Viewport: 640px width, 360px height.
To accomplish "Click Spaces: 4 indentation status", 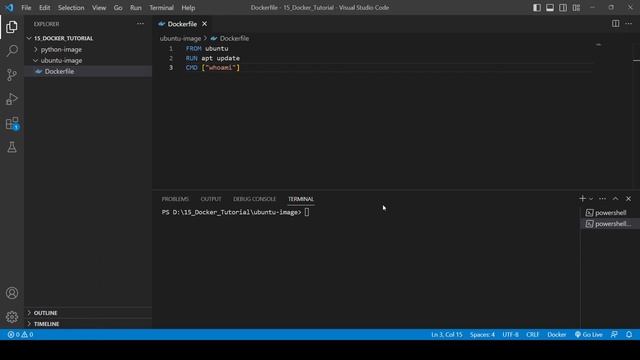I will point(482,334).
